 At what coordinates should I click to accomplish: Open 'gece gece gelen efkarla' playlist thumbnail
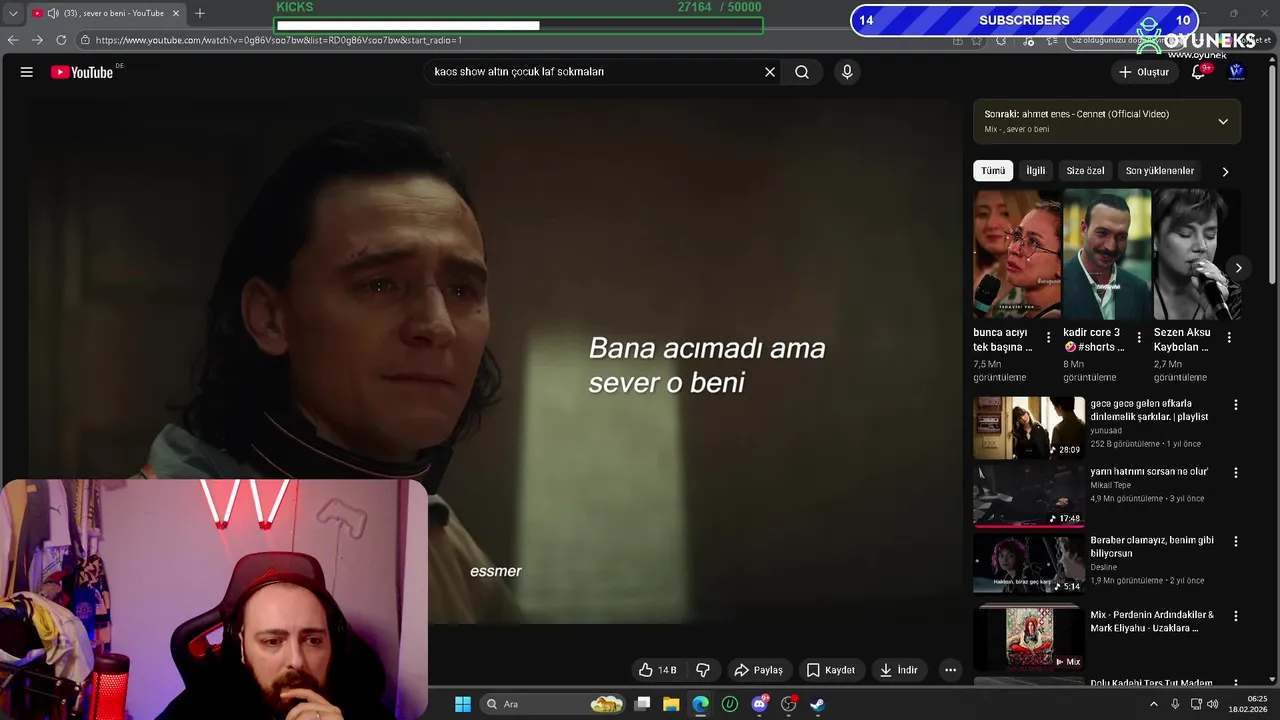(1029, 428)
